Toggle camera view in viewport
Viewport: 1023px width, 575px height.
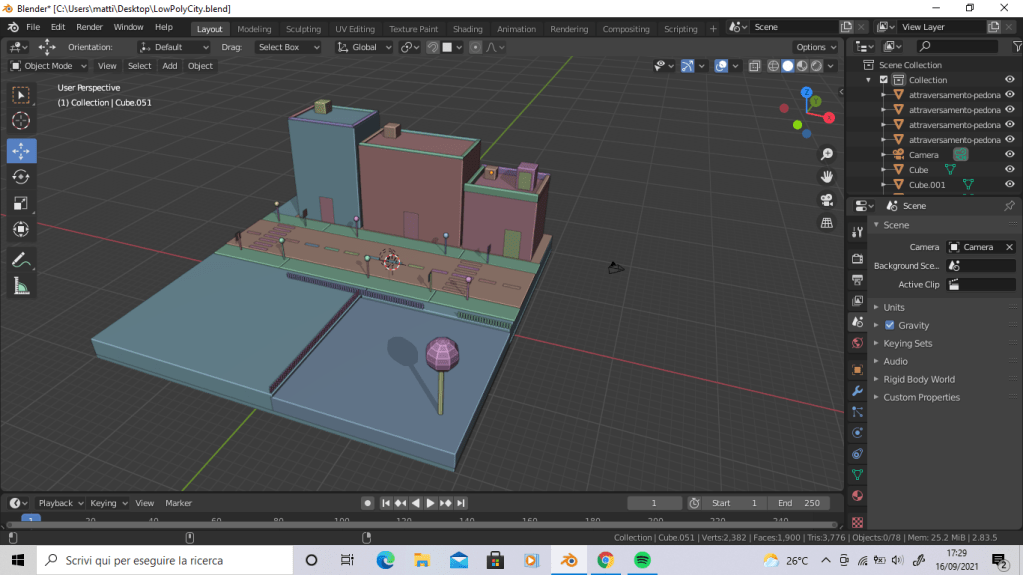point(827,199)
